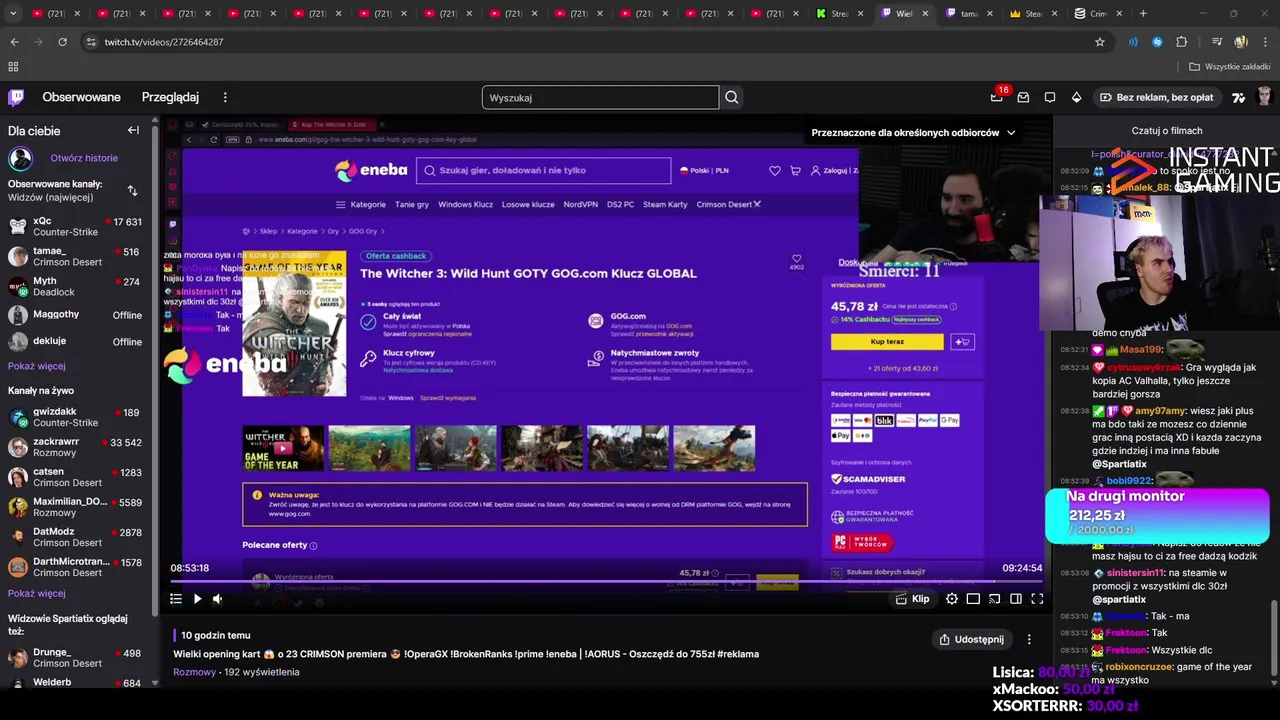
Task: Reload the current page
Action: (x=62, y=42)
